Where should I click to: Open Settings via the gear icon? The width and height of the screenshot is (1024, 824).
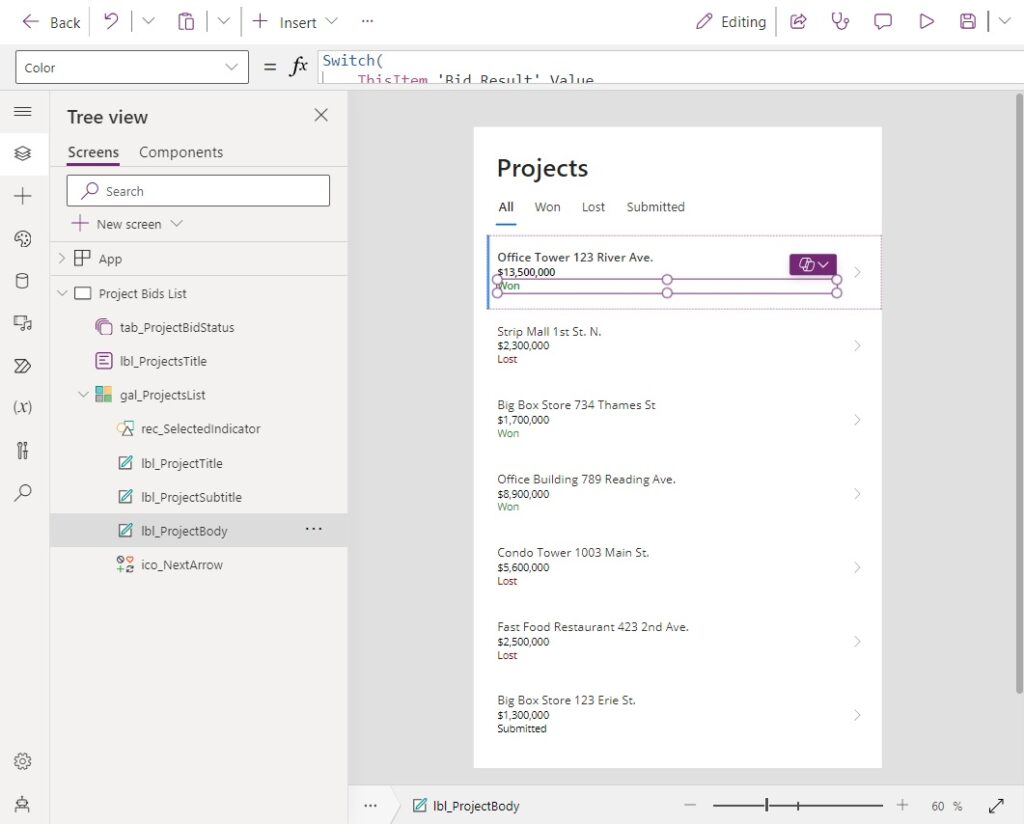click(x=23, y=760)
